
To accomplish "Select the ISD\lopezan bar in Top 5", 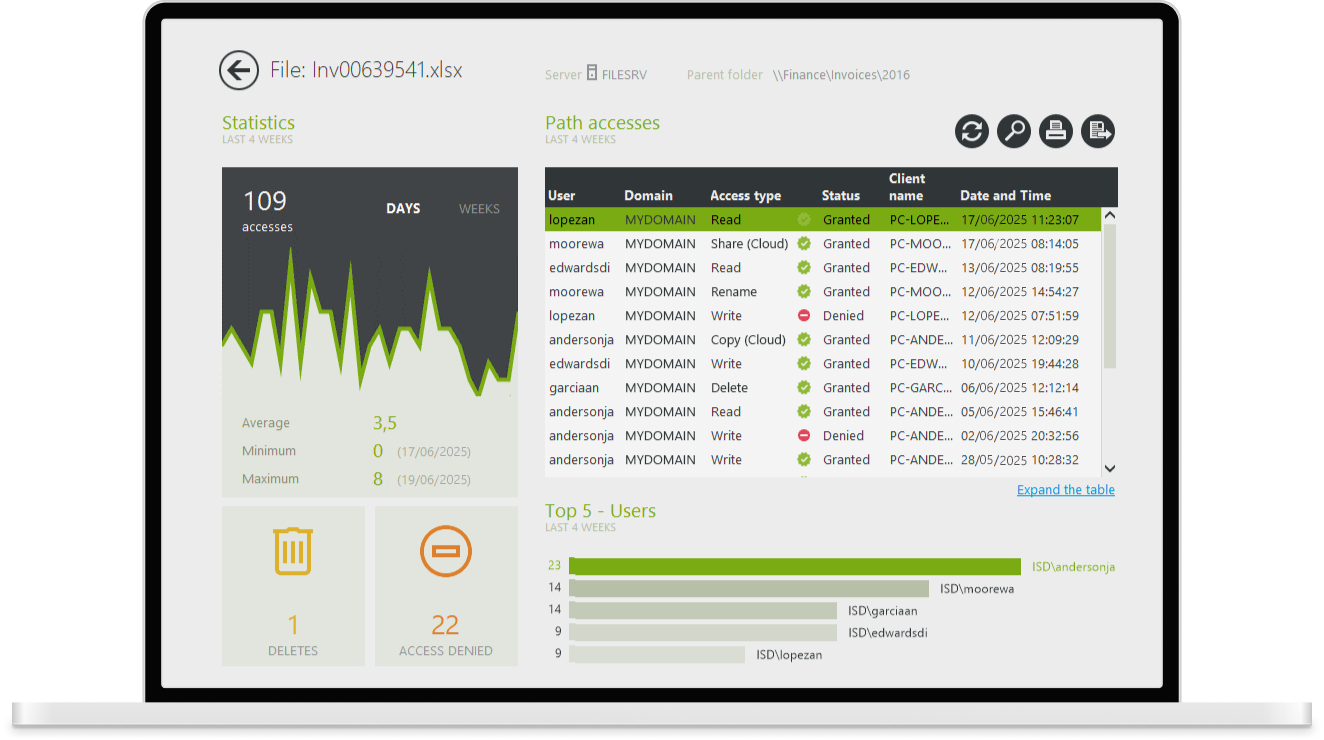I will point(657,655).
